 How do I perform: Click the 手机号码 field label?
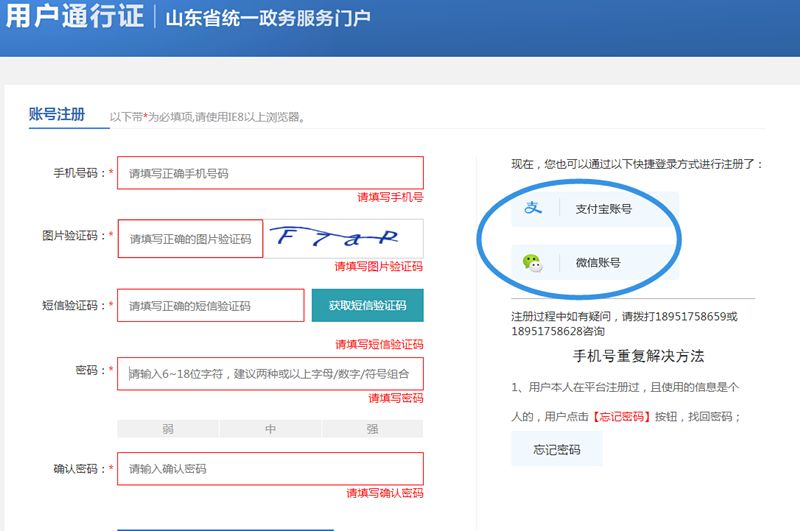(79, 173)
